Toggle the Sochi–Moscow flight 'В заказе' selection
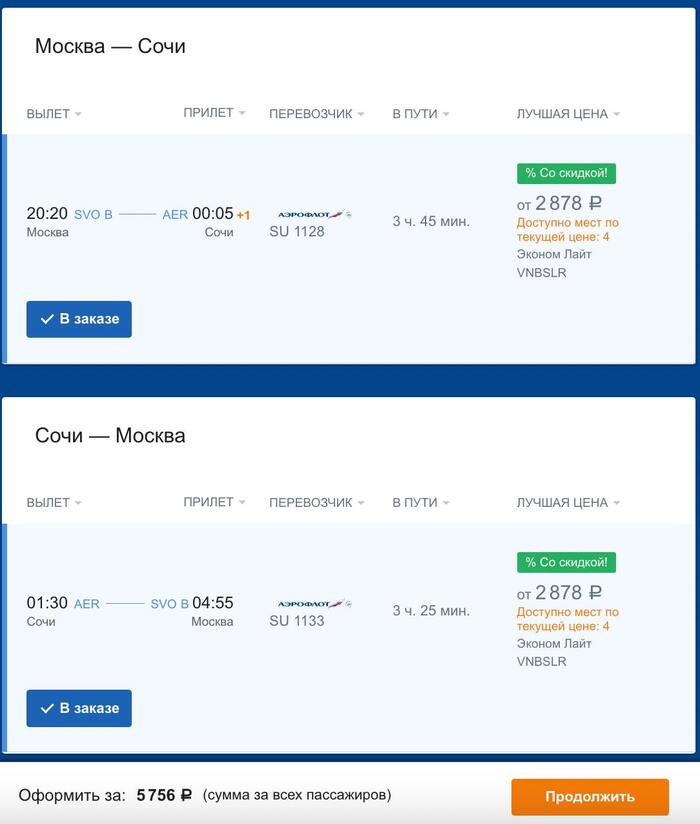700x824 pixels. [x=79, y=708]
